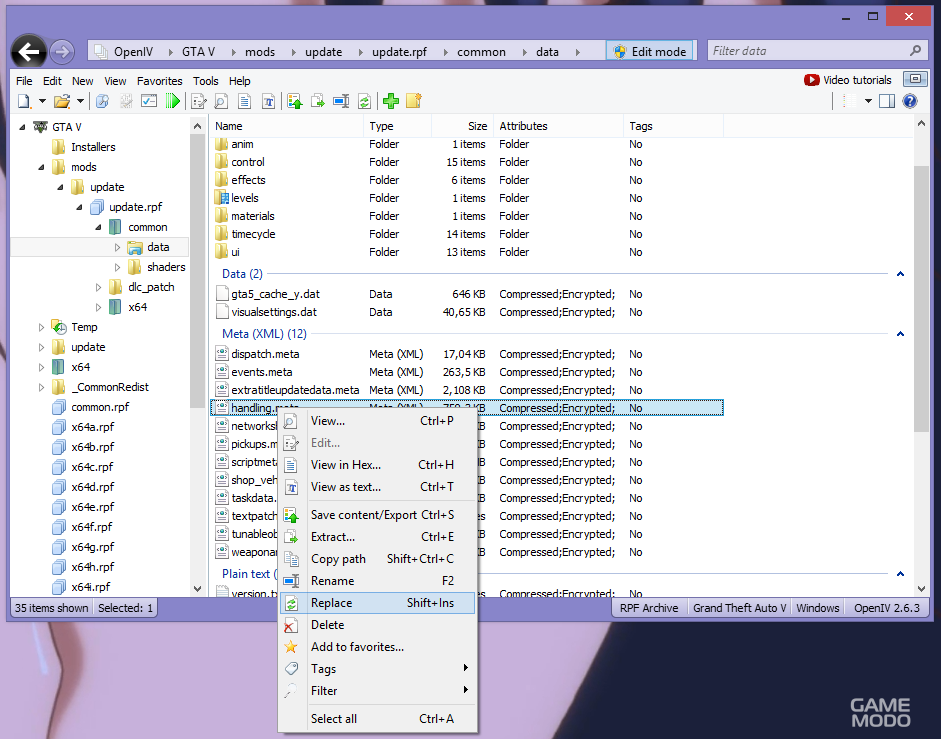
Task: Toggle the preview pane icon
Action: coord(887,101)
